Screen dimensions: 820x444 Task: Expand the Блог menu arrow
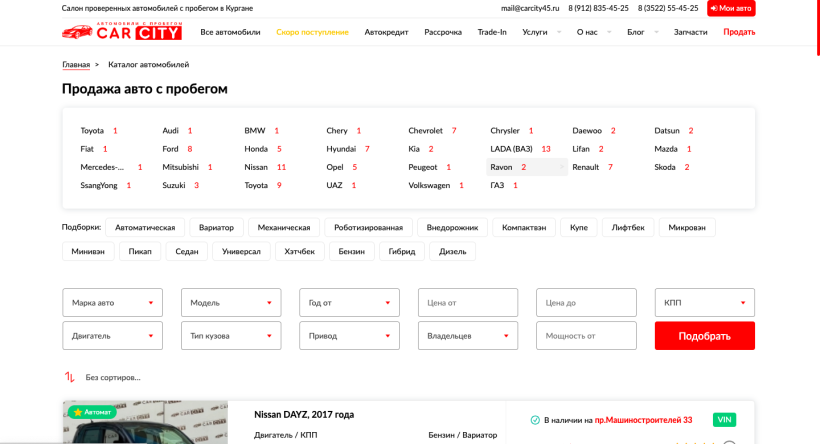[656, 32]
